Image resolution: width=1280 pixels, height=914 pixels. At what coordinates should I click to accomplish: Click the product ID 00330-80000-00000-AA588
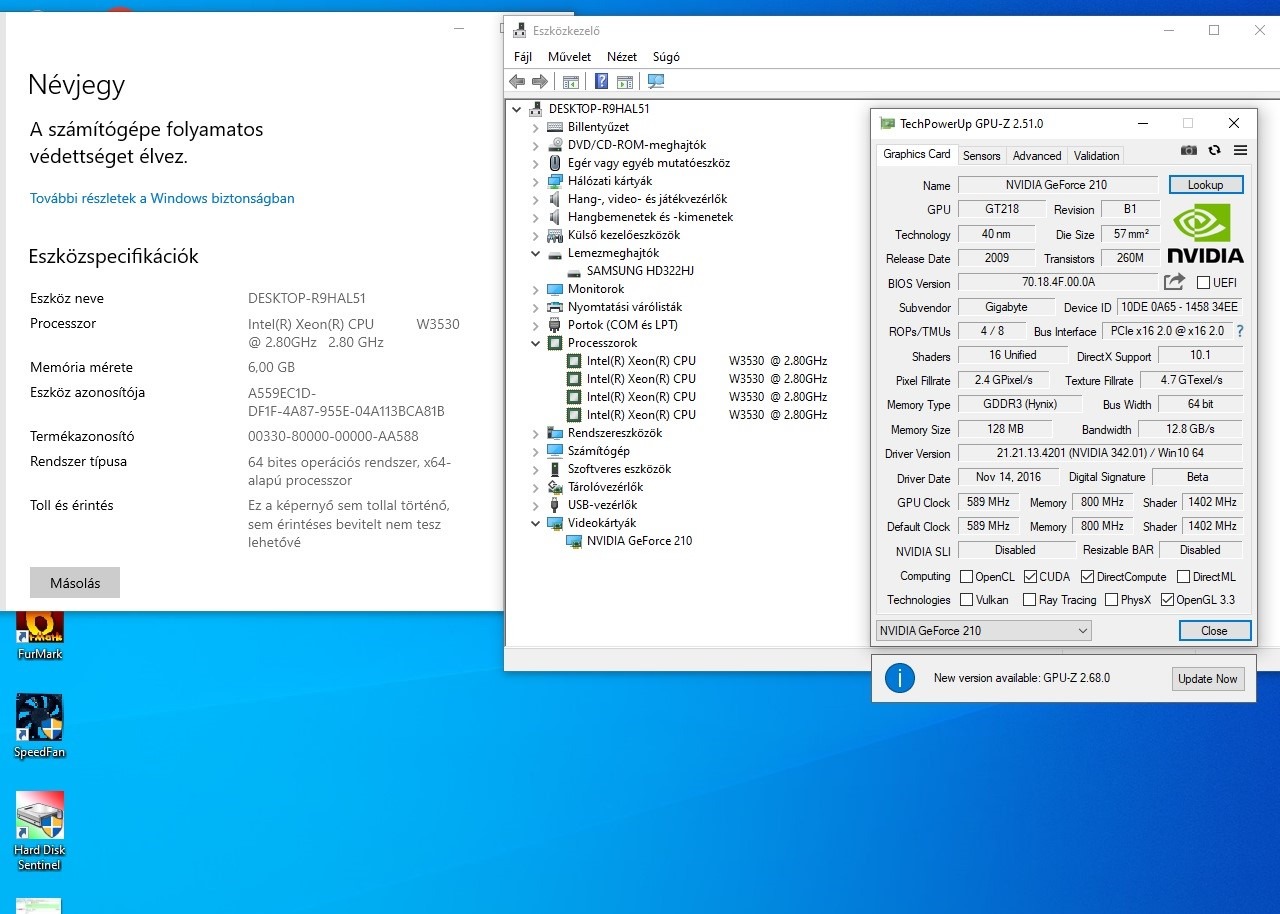[x=333, y=436]
